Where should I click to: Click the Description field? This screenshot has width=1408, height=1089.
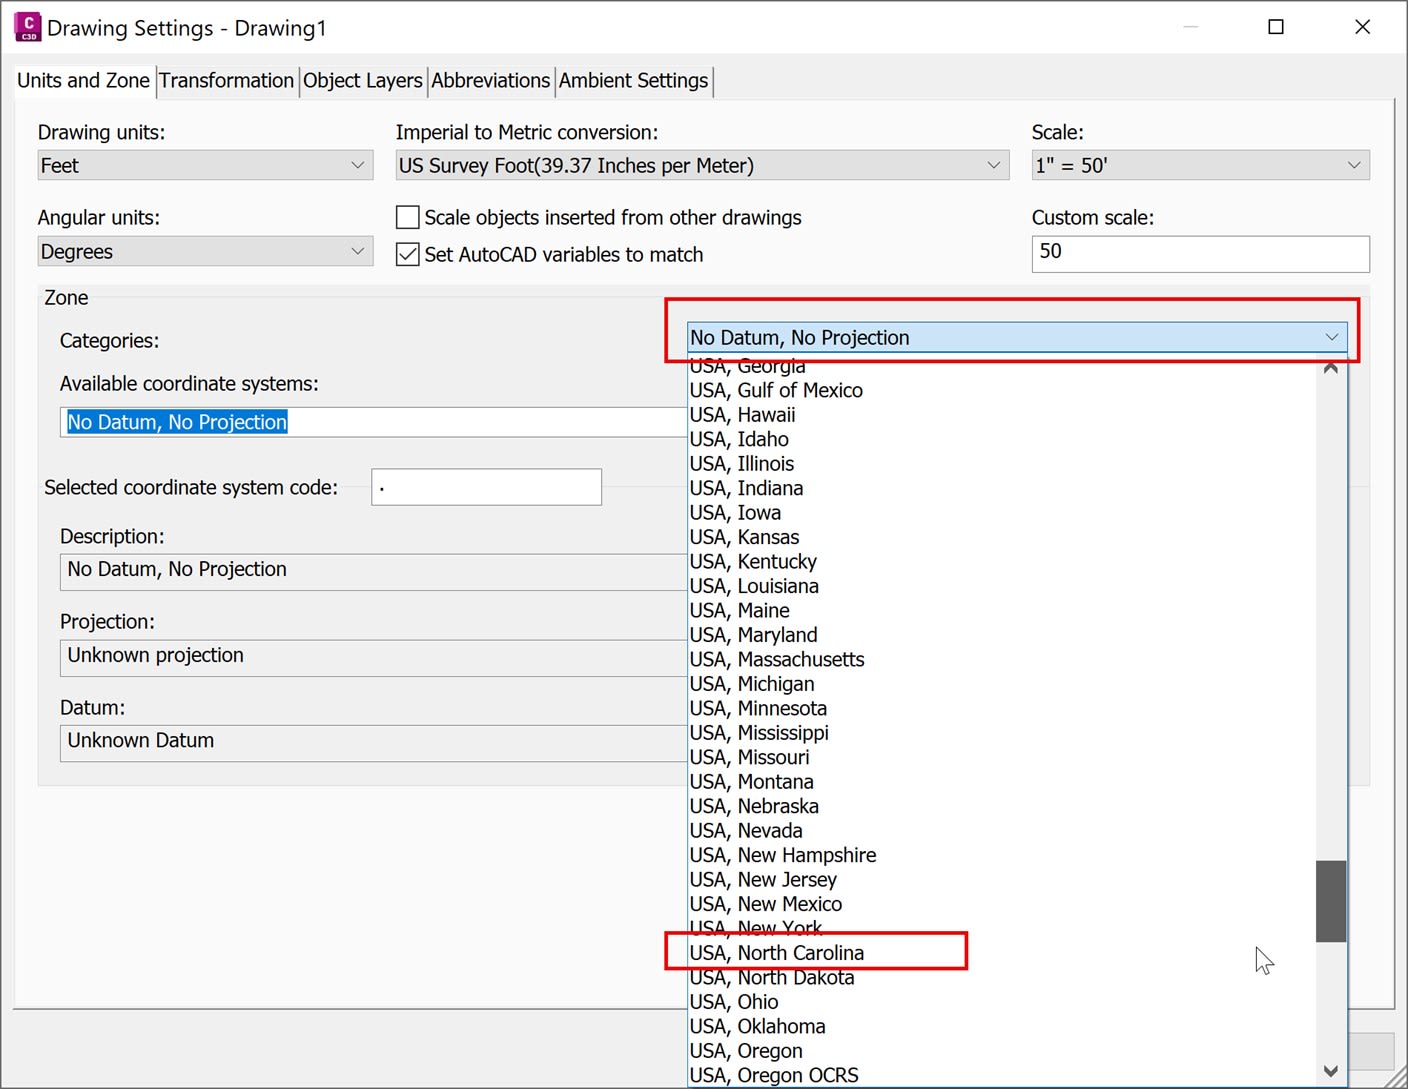[x=373, y=571]
